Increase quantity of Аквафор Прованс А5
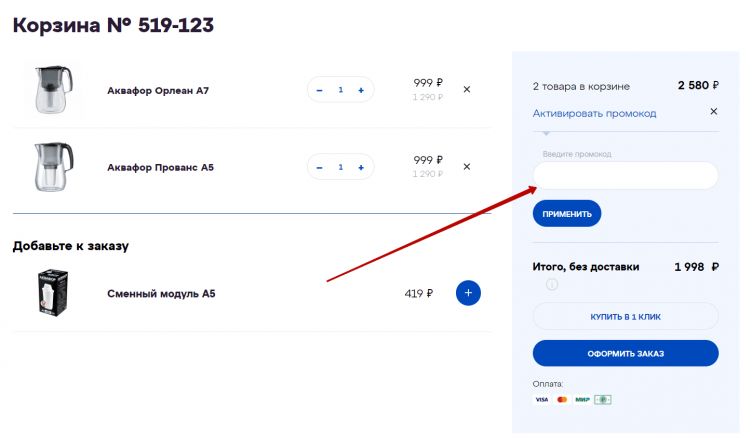Image resolution: width=752 pixels, height=438 pixels. coord(360,167)
